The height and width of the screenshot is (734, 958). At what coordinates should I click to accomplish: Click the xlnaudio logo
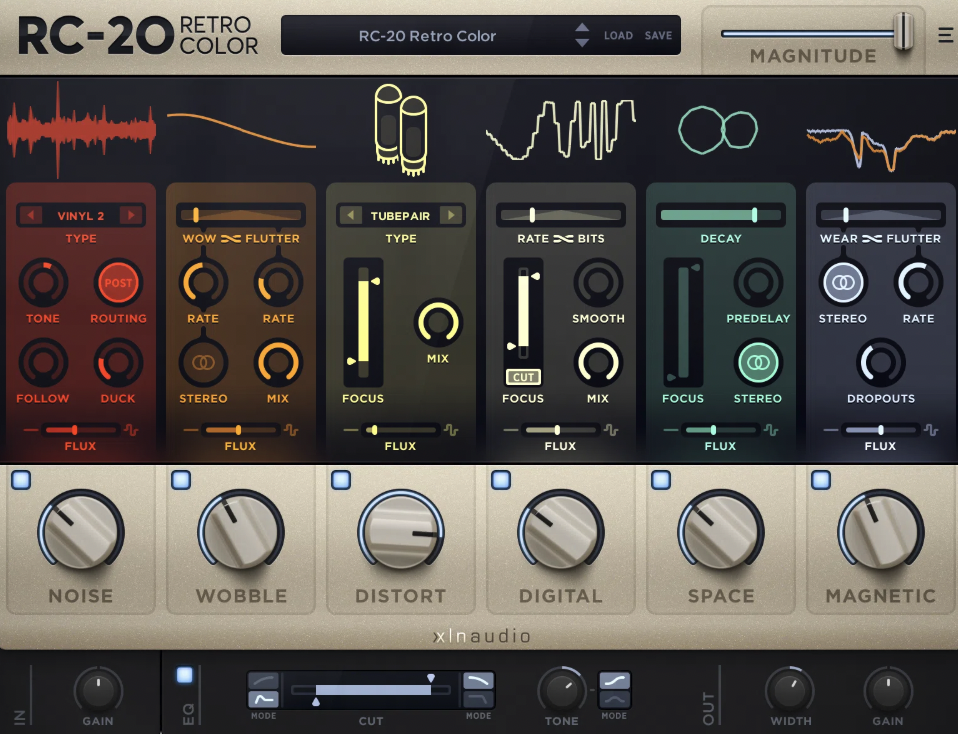pos(481,636)
